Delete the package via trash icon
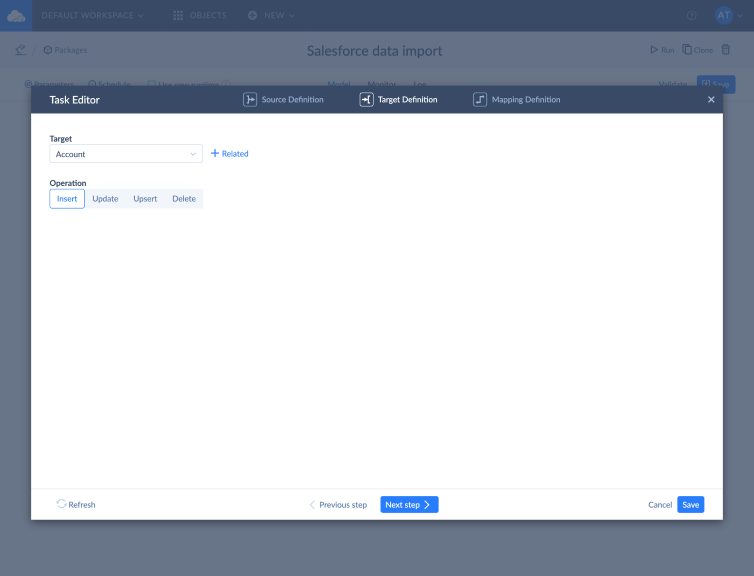This screenshot has width=754, height=576. (726, 50)
